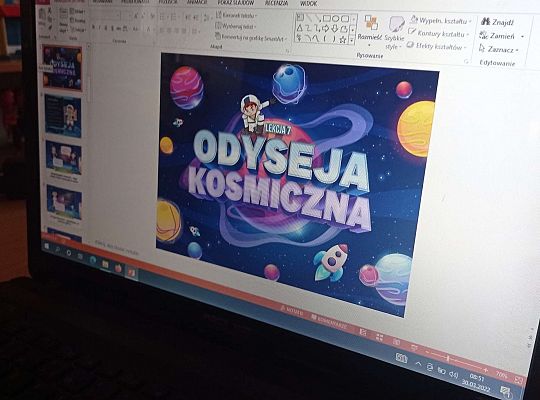The height and width of the screenshot is (400, 540).
Task: Click the taskbar search icon
Action: tap(57, 249)
